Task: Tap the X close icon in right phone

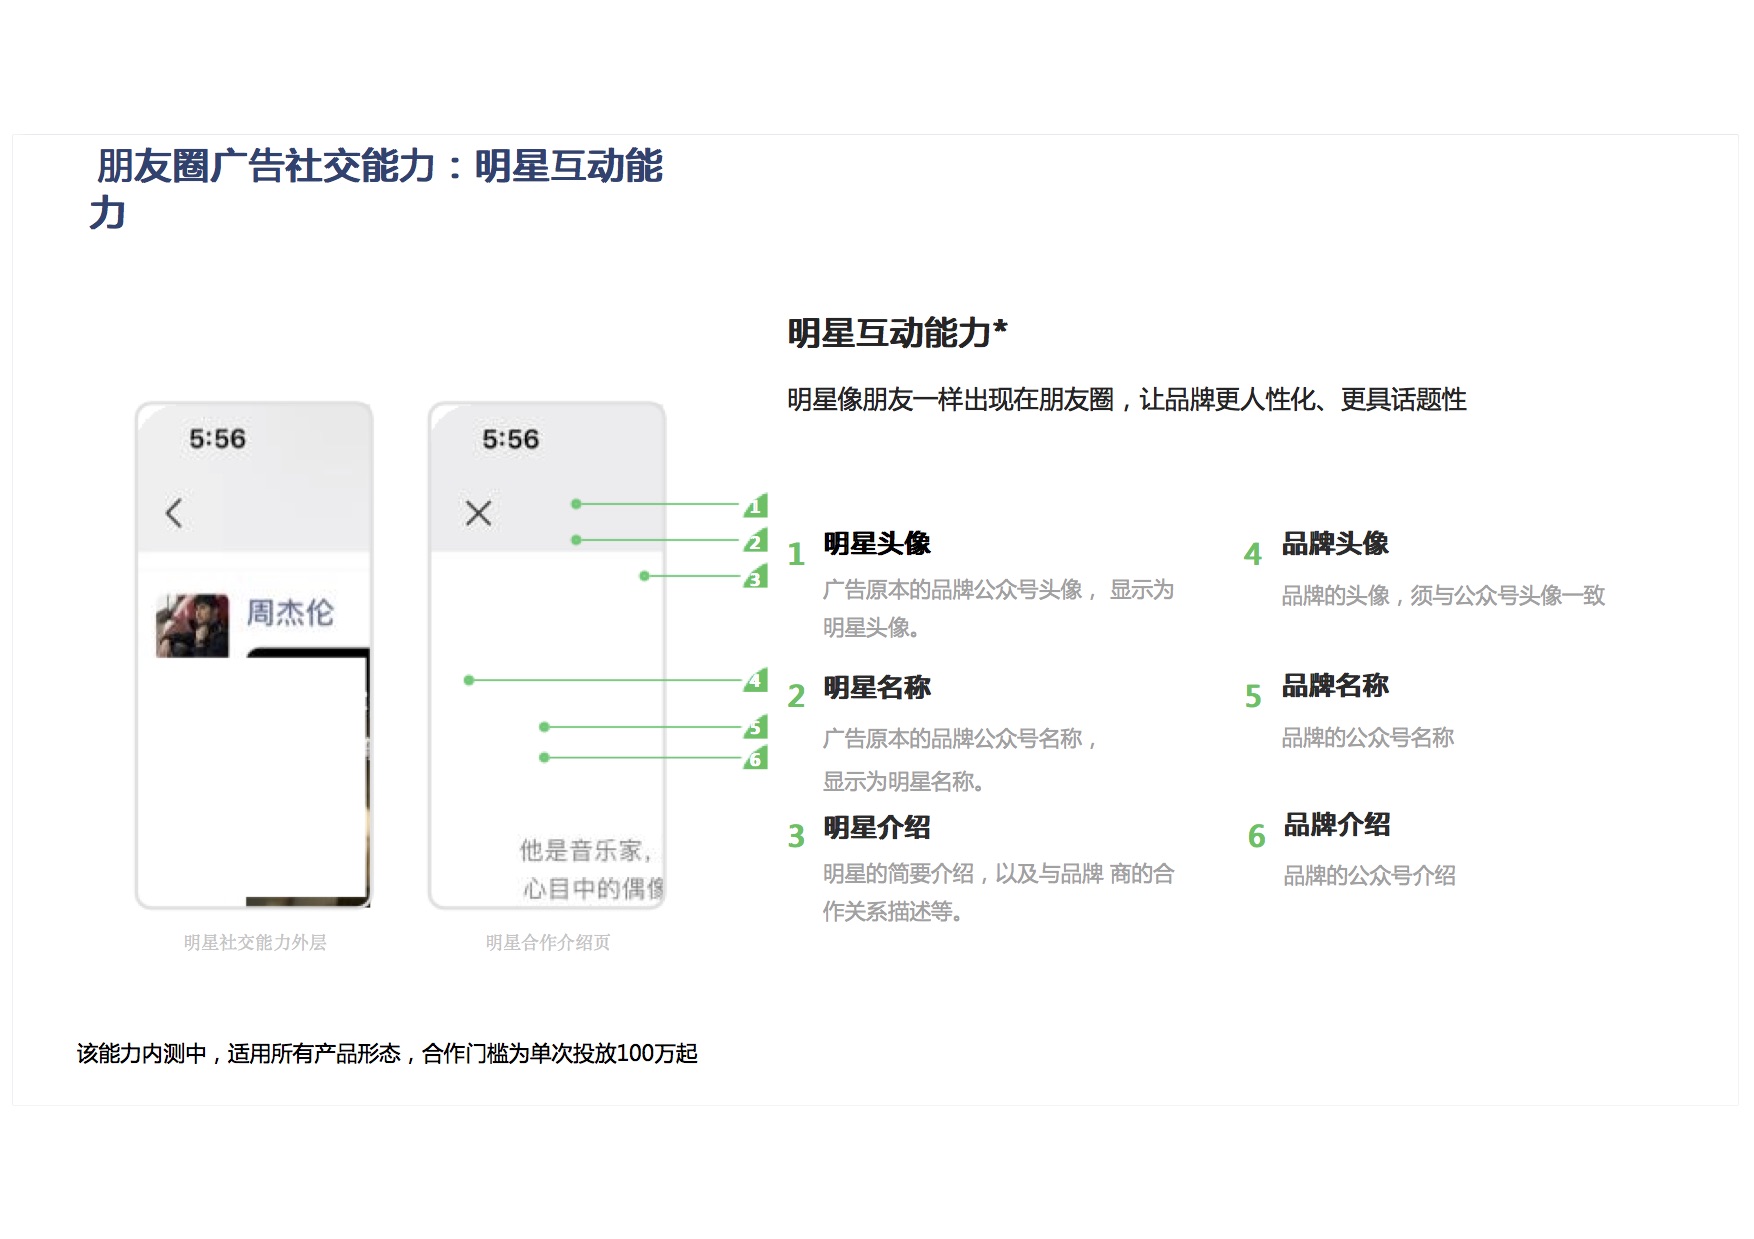Action: pyautogui.click(x=478, y=513)
